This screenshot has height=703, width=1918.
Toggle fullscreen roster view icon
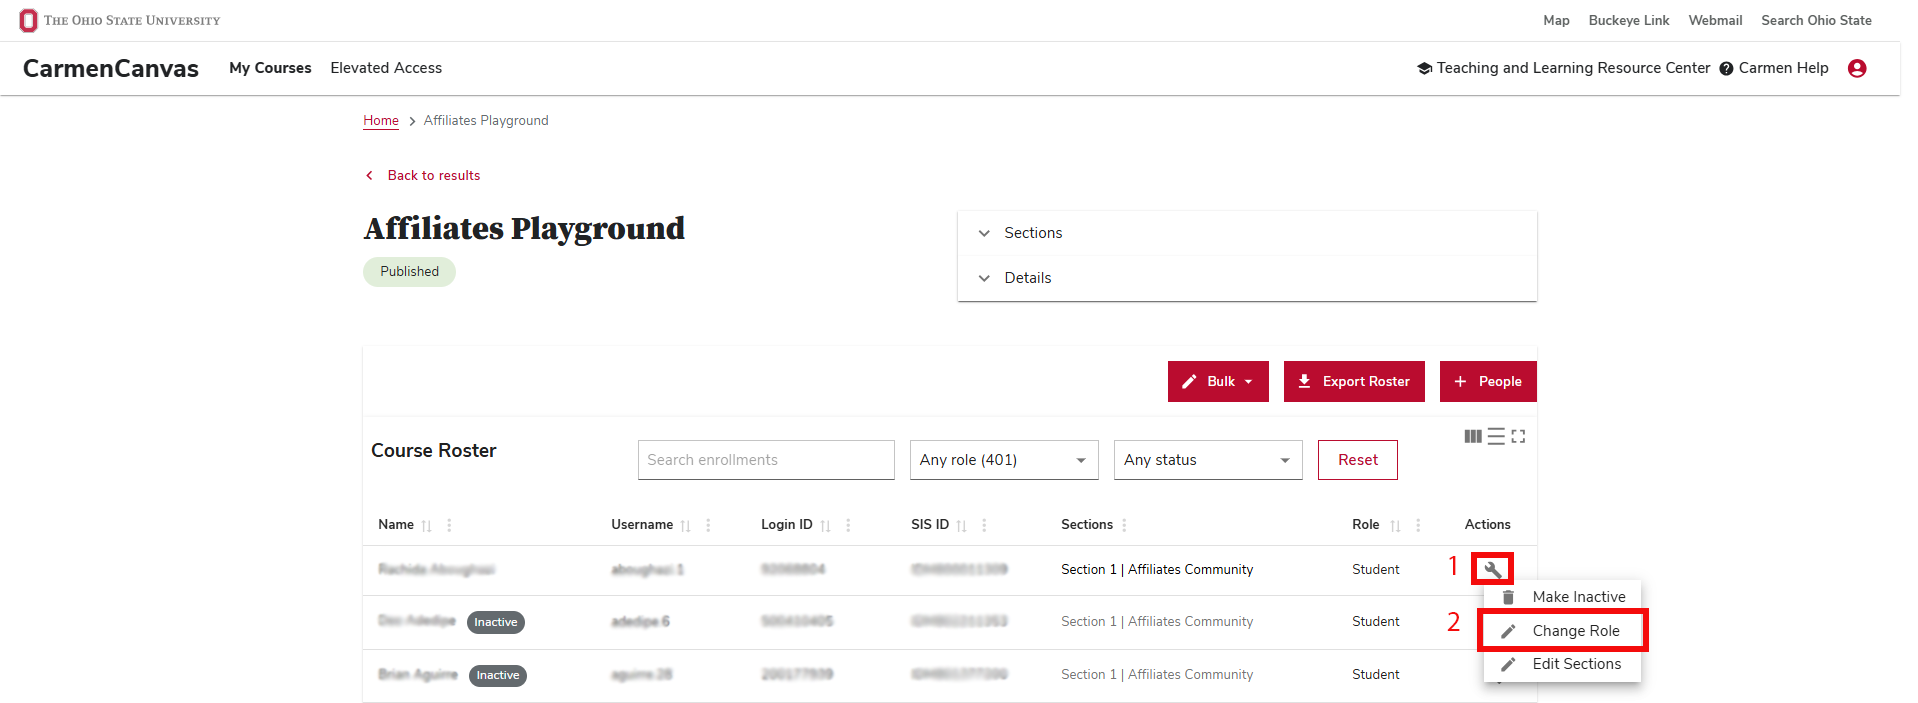point(1518,437)
